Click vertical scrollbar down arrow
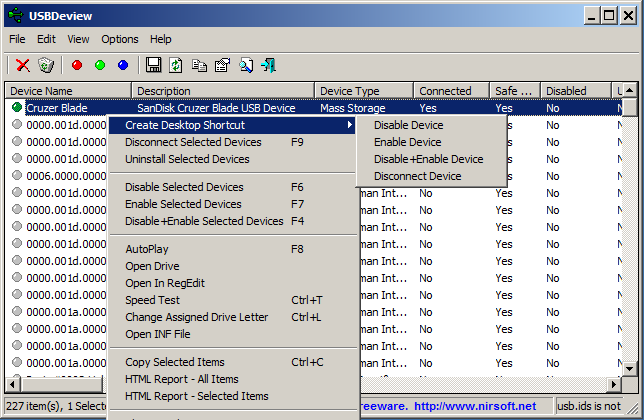 click(630, 368)
